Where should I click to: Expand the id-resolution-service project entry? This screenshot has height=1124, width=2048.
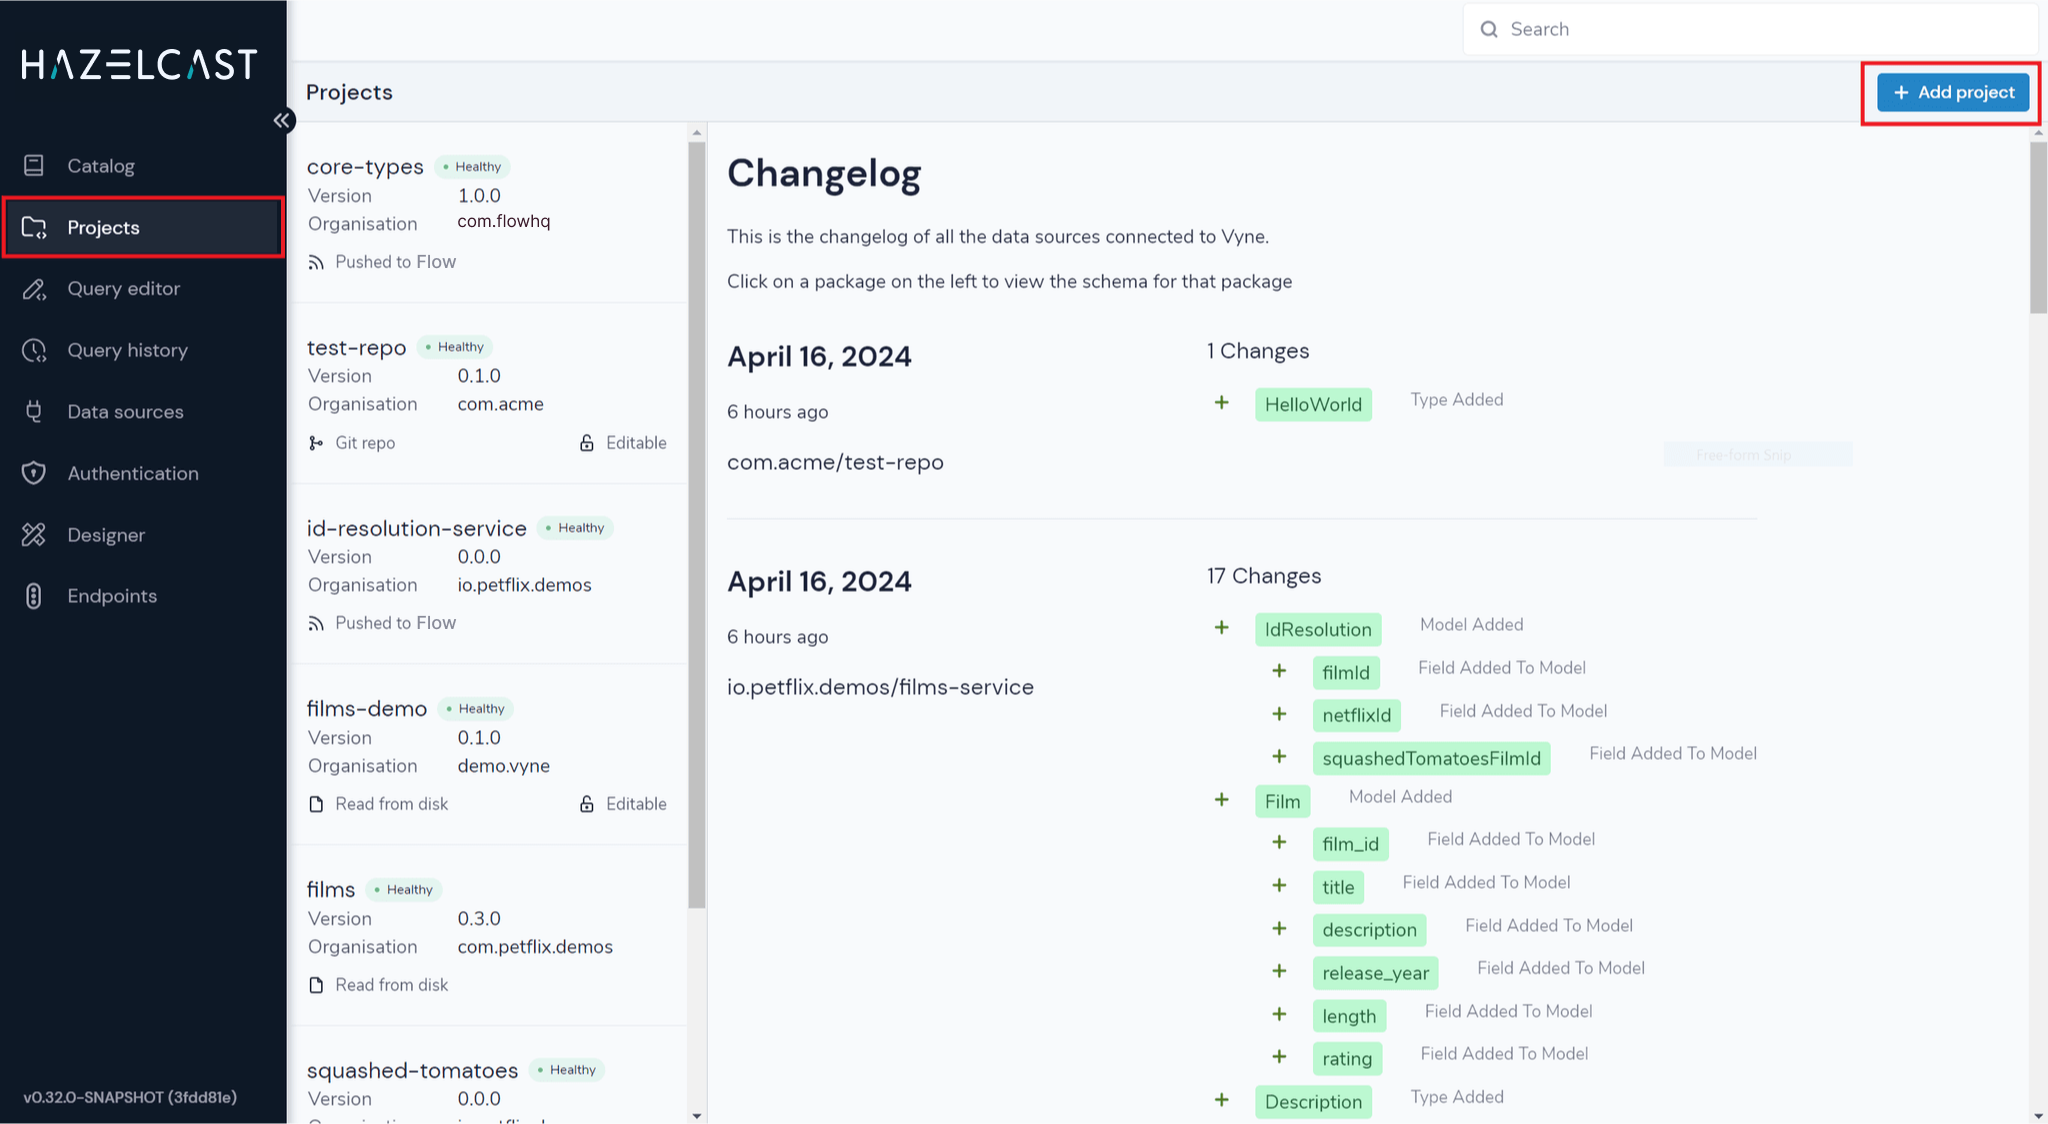tap(415, 527)
